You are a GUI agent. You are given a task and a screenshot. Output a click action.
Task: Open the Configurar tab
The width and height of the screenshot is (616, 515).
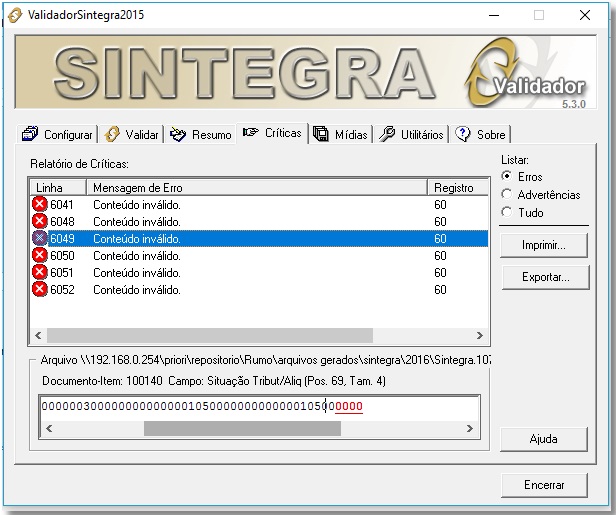58,135
